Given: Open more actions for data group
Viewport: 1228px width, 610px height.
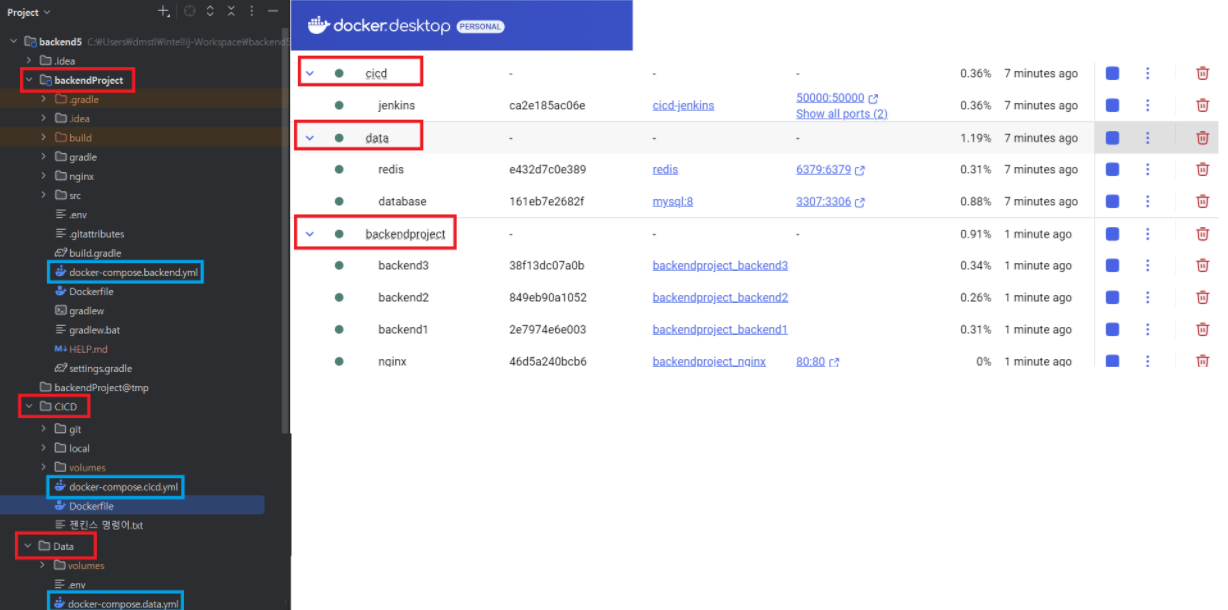Looking at the screenshot, I should (x=1148, y=138).
